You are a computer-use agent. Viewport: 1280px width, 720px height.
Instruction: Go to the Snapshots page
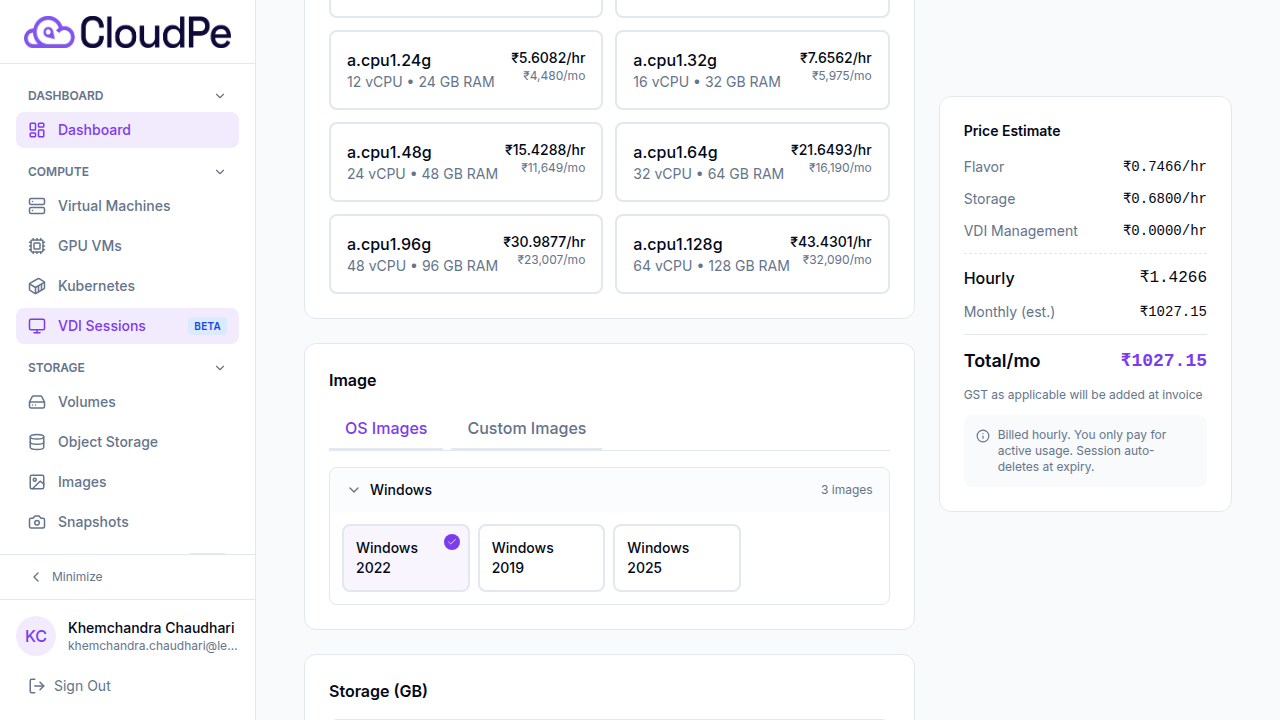(127, 522)
